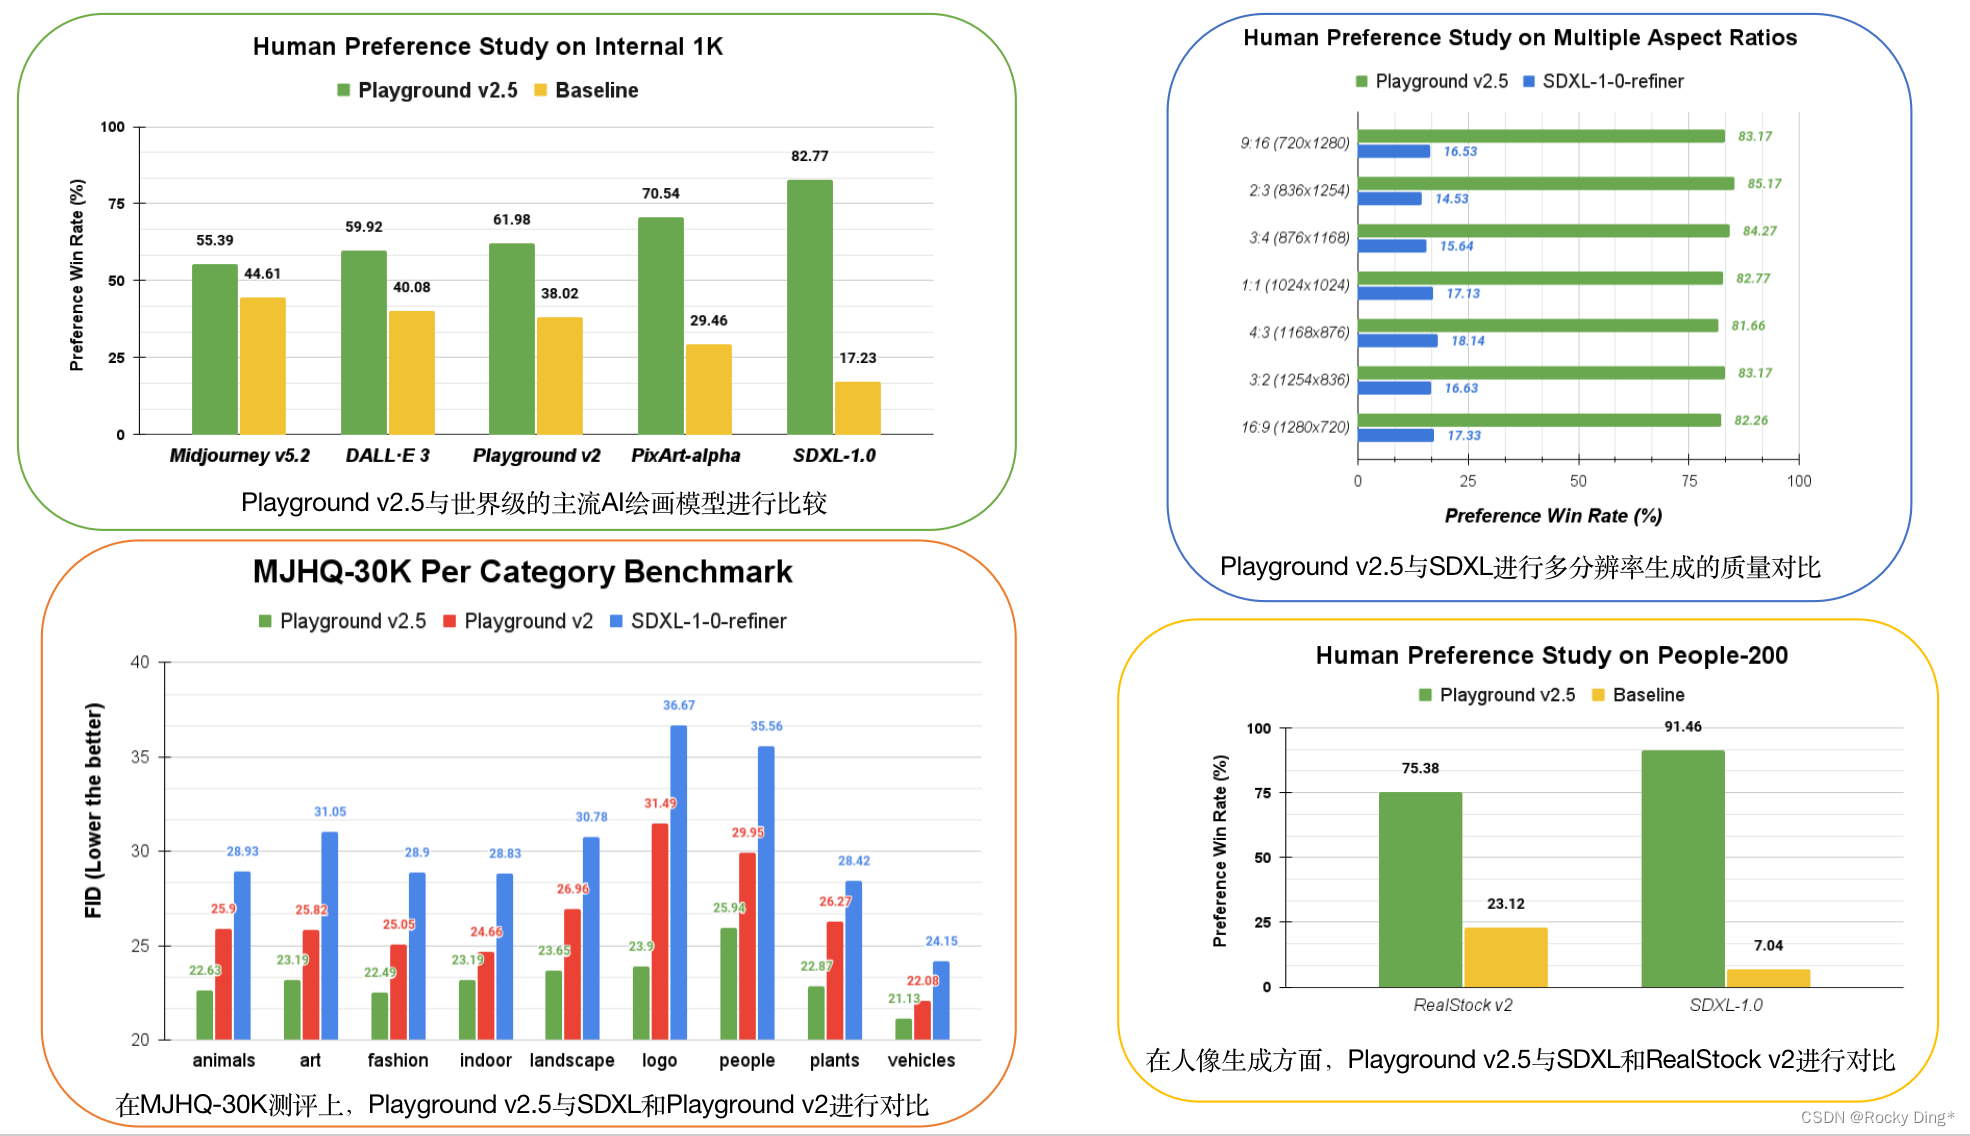
Task: Click the 55.39 value above Midjourney bar
Action: coord(215,240)
